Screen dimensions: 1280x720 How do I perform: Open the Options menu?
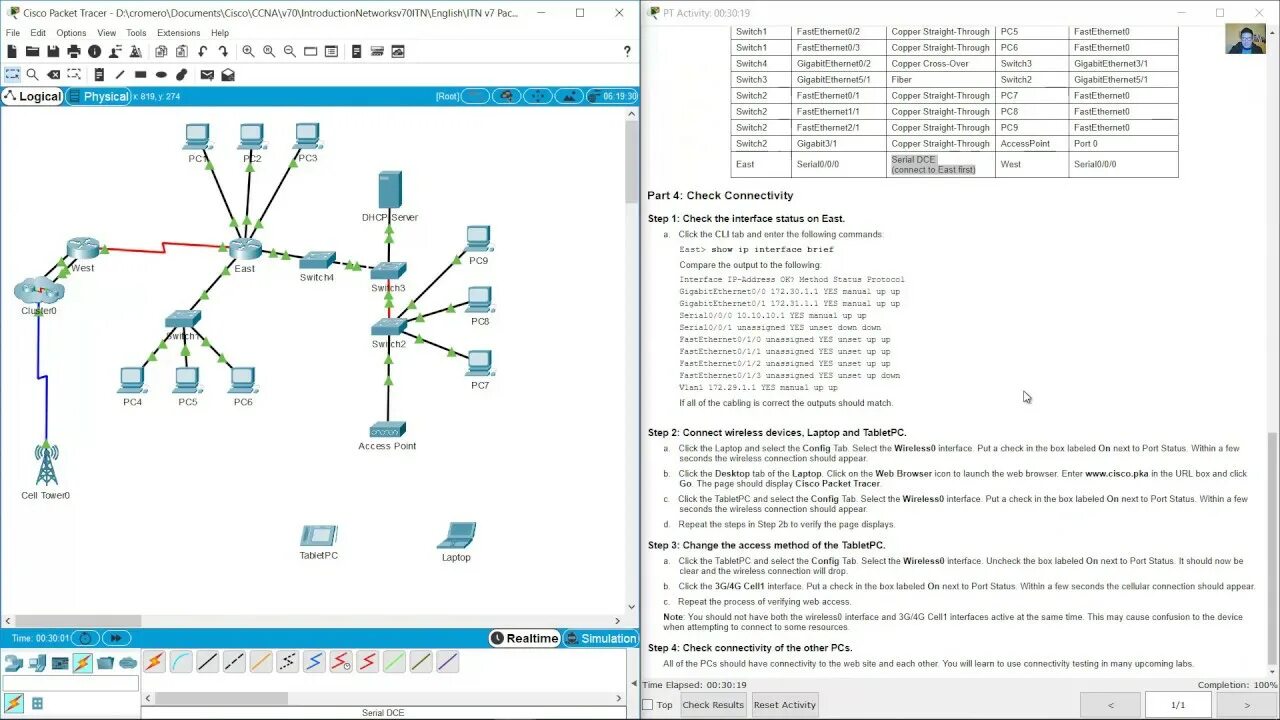click(x=71, y=33)
